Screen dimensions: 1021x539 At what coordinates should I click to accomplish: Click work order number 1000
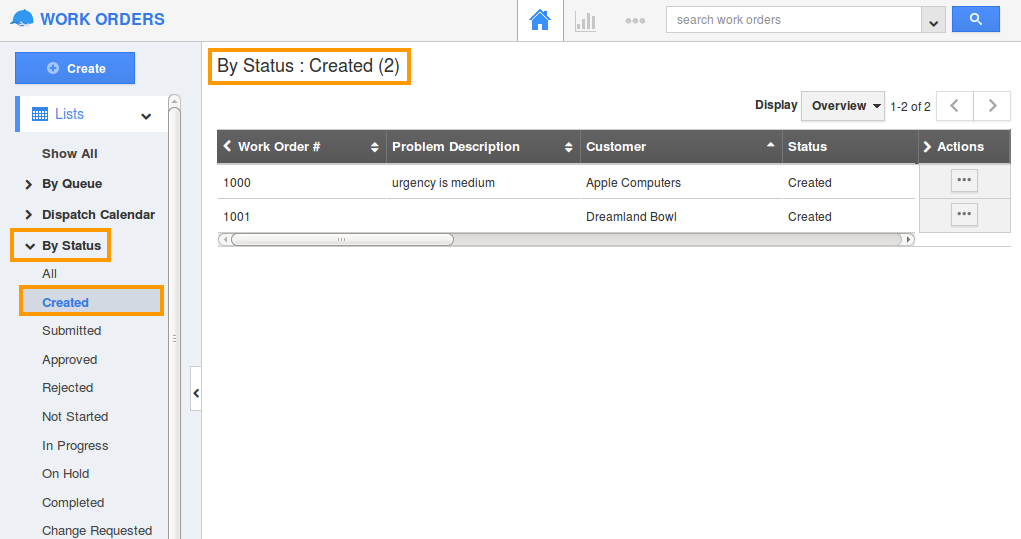237,183
